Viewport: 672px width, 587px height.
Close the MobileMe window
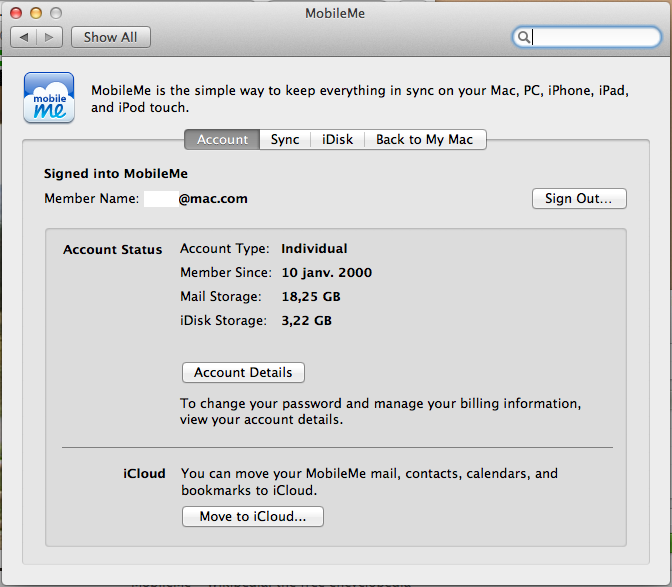point(16,13)
